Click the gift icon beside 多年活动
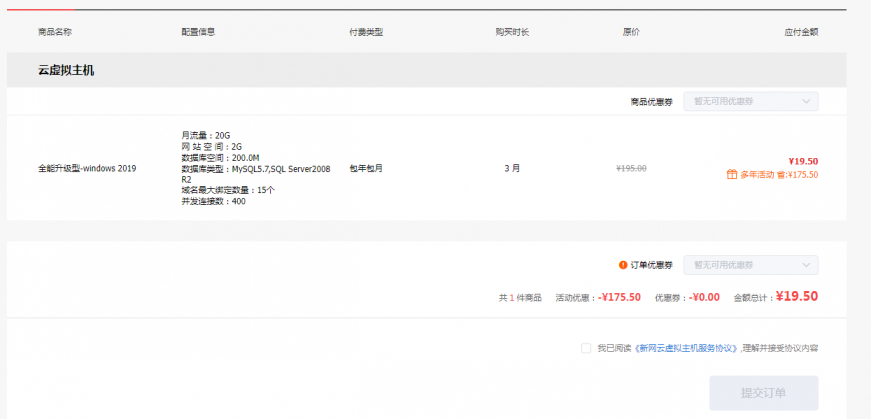 pyautogui.click(x=732, y=175)
